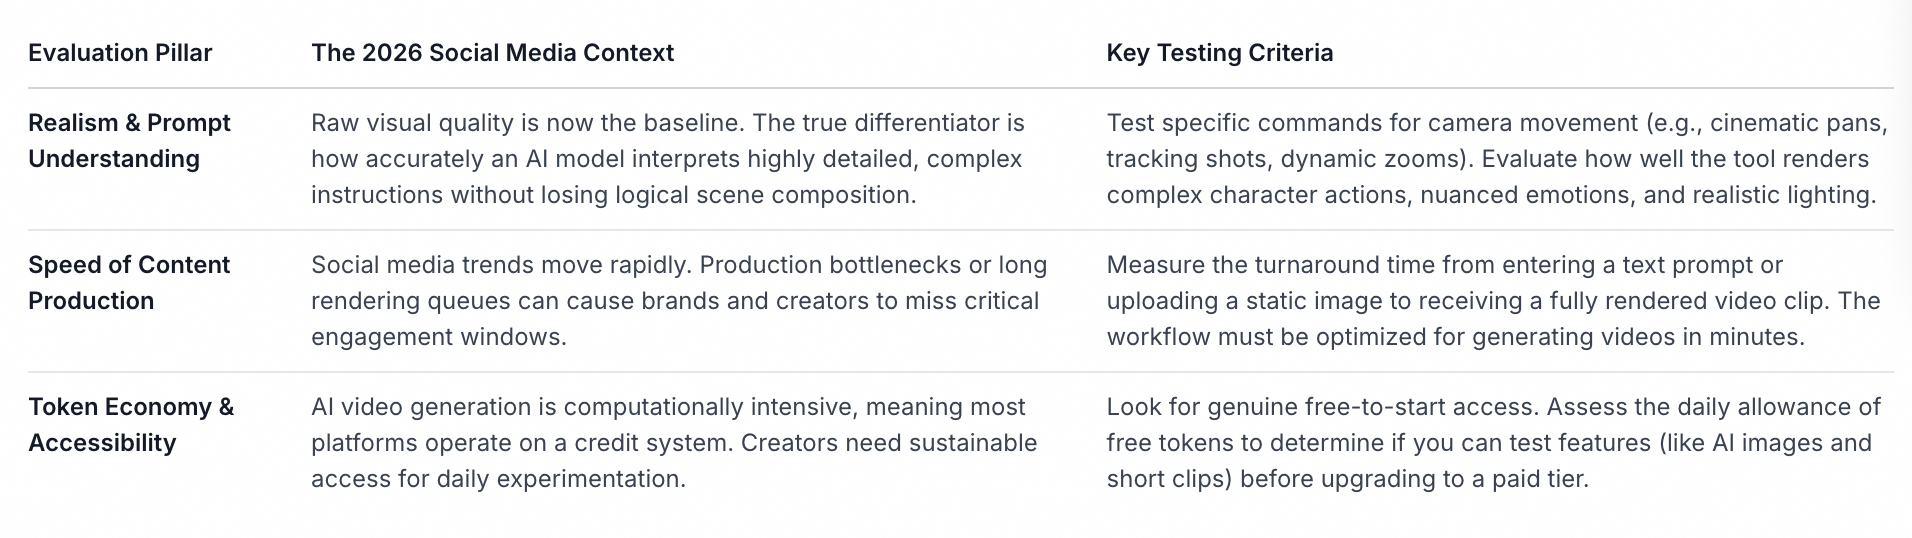The width and height of the screenshot is (1912, 538).
Task: Click the turnaround time measurement text
Action: [1493, 301]
